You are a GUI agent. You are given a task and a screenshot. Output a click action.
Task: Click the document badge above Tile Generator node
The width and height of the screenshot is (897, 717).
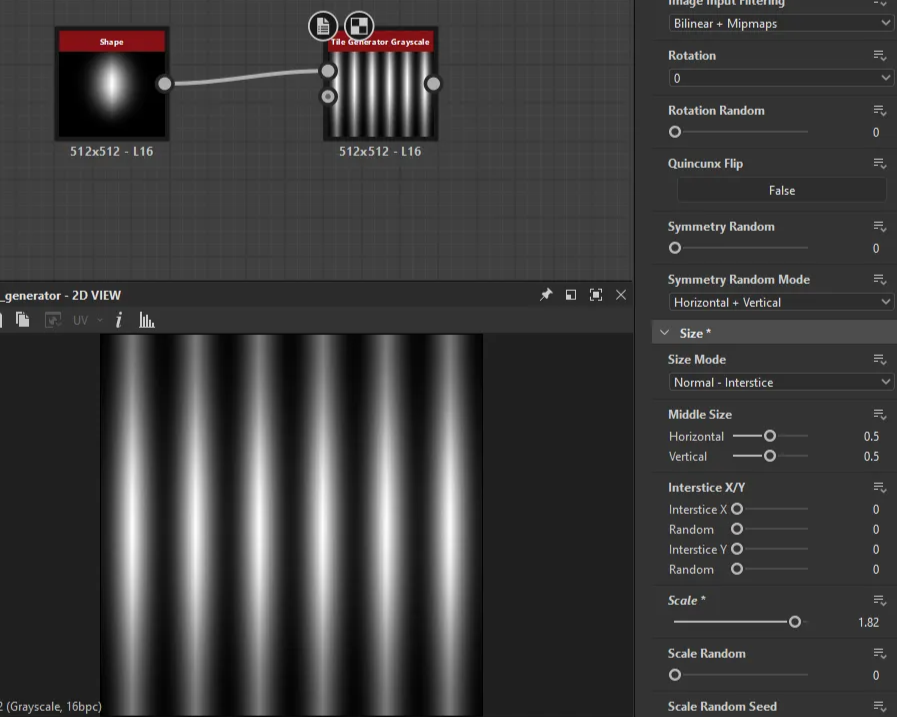point(322,26)
